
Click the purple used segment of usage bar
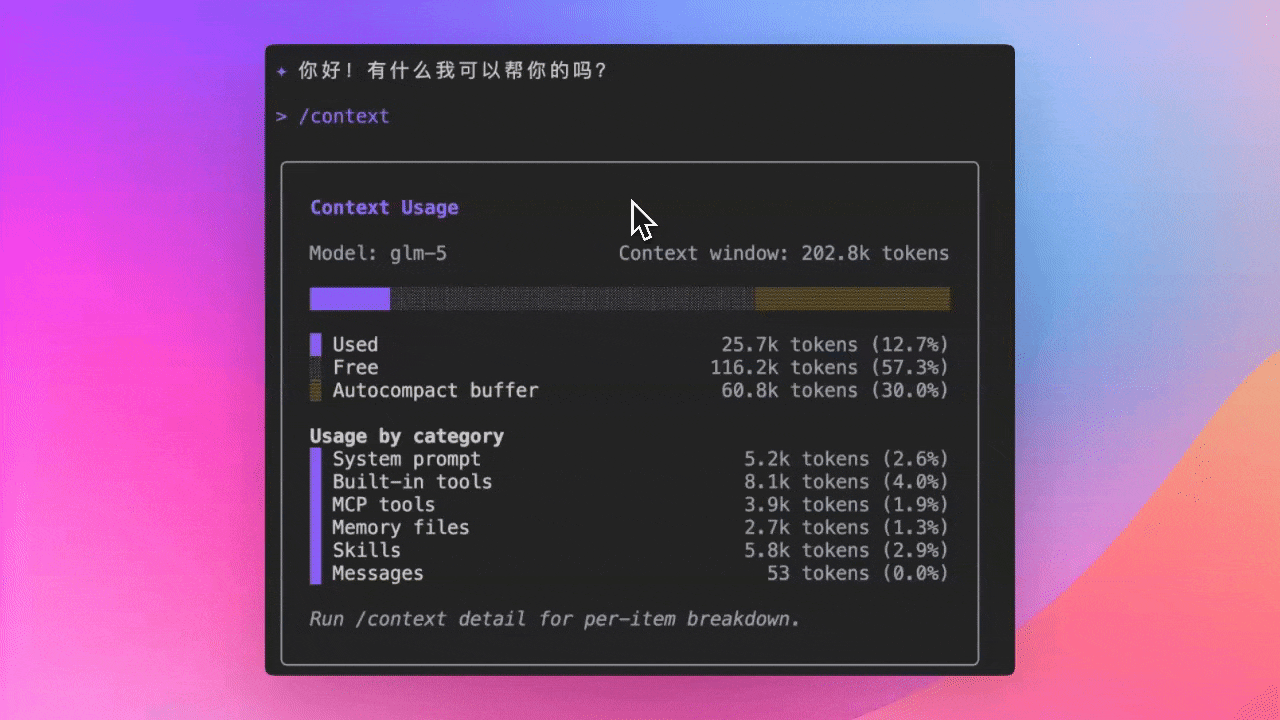[350, 299]
